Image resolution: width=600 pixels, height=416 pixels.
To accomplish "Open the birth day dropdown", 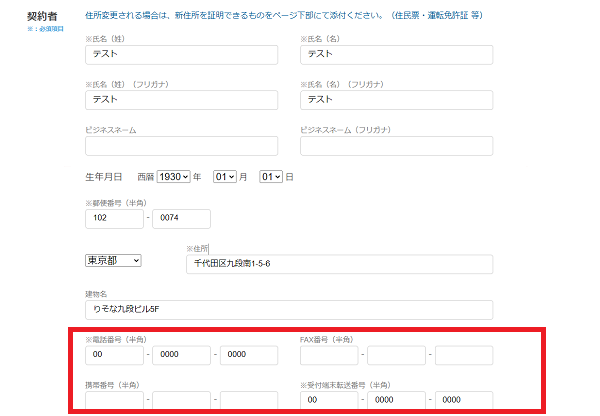I will [x=270, y=177].
